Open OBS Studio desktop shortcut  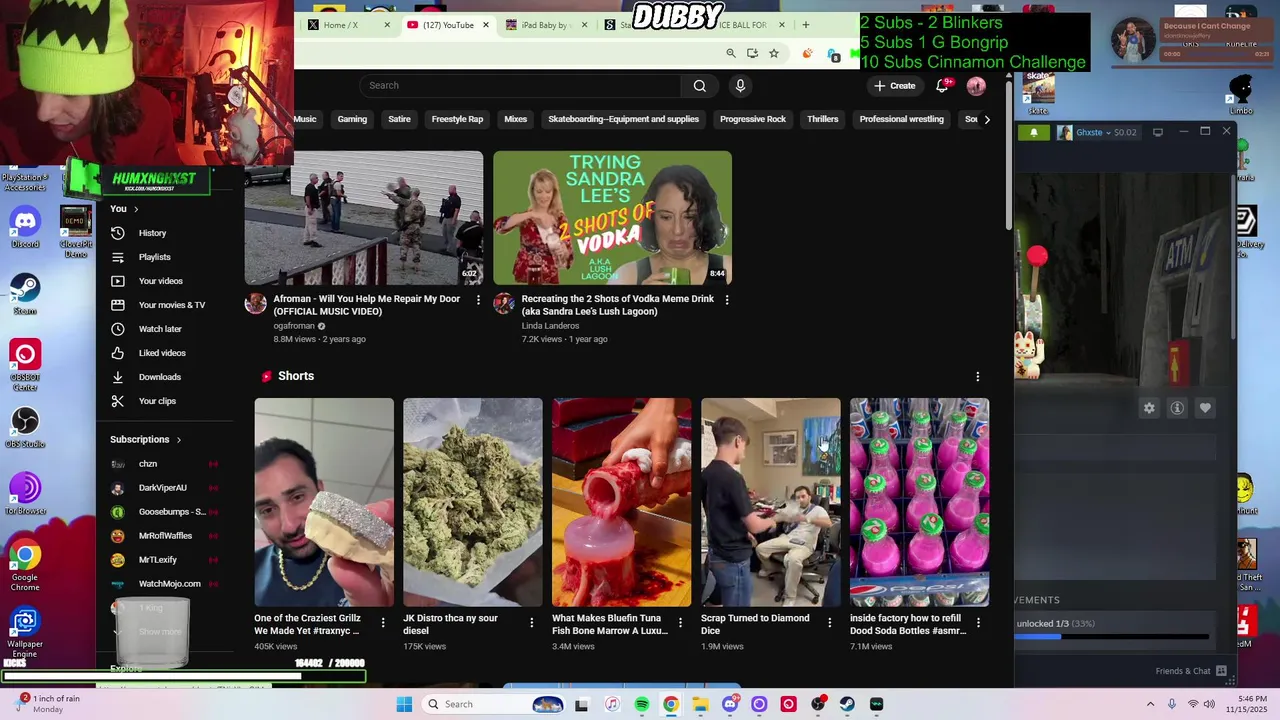click(x=25, y=427)
